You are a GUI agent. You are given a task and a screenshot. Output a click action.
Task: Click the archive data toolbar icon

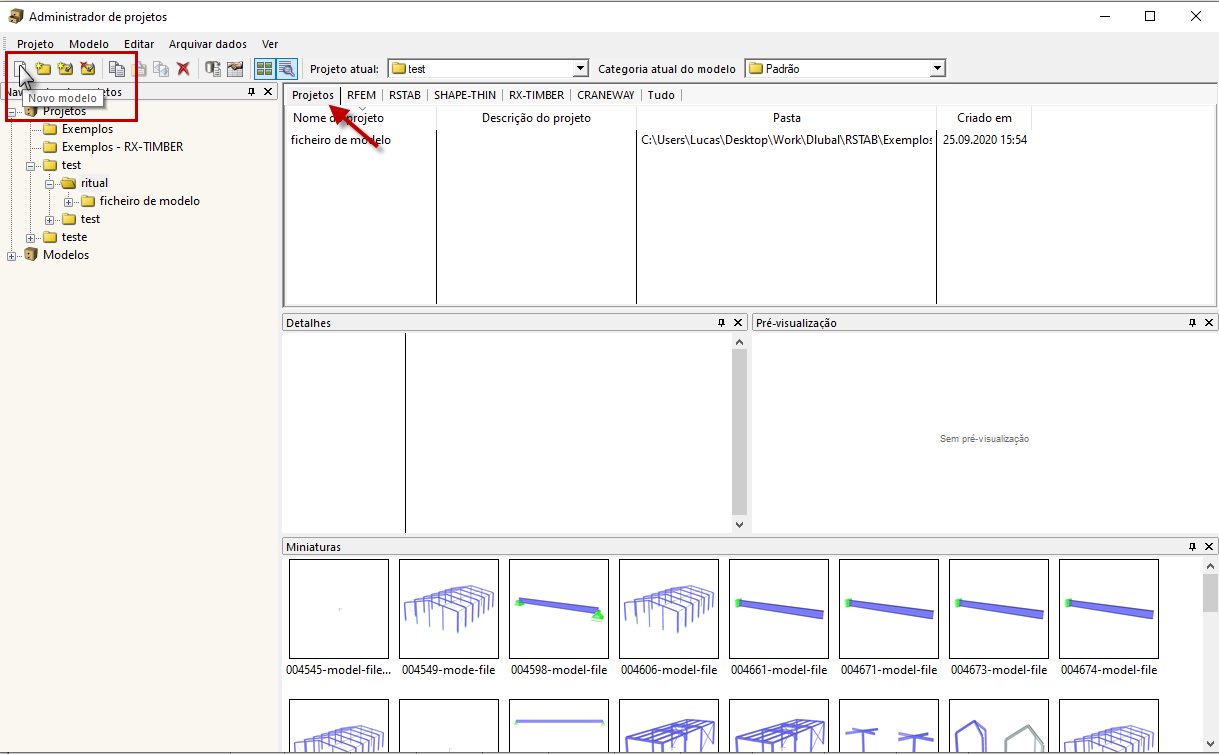click(212, 69)
